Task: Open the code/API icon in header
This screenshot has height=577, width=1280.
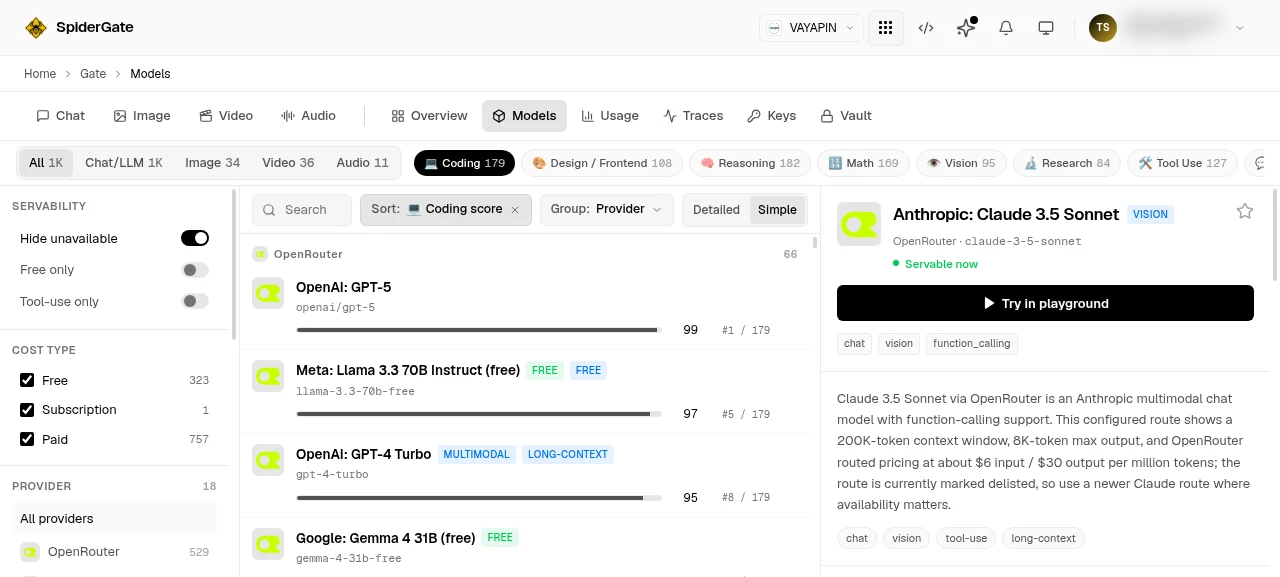Action: coord(926,28)
